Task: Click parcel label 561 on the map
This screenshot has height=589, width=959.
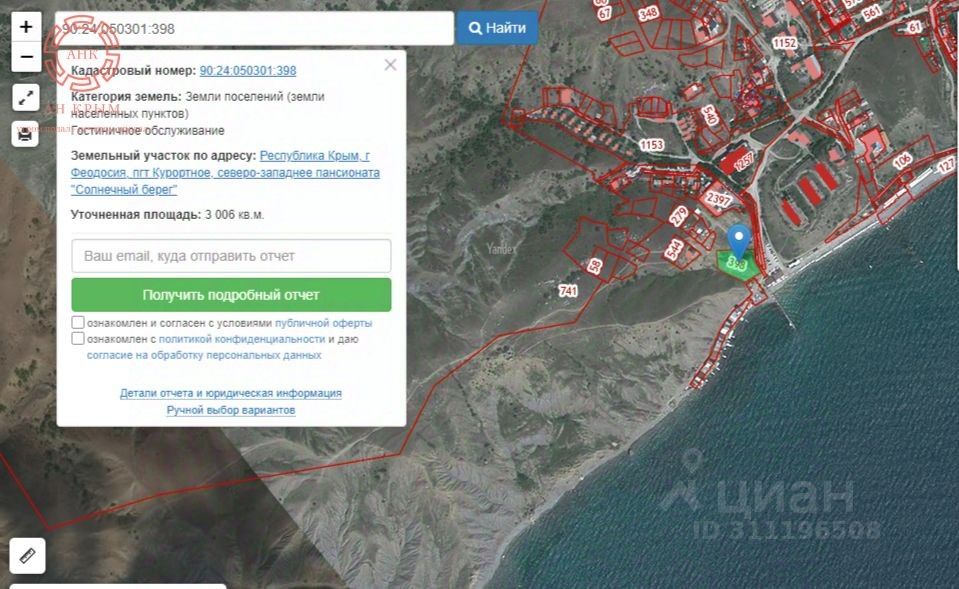Action: tap(872, 12)
